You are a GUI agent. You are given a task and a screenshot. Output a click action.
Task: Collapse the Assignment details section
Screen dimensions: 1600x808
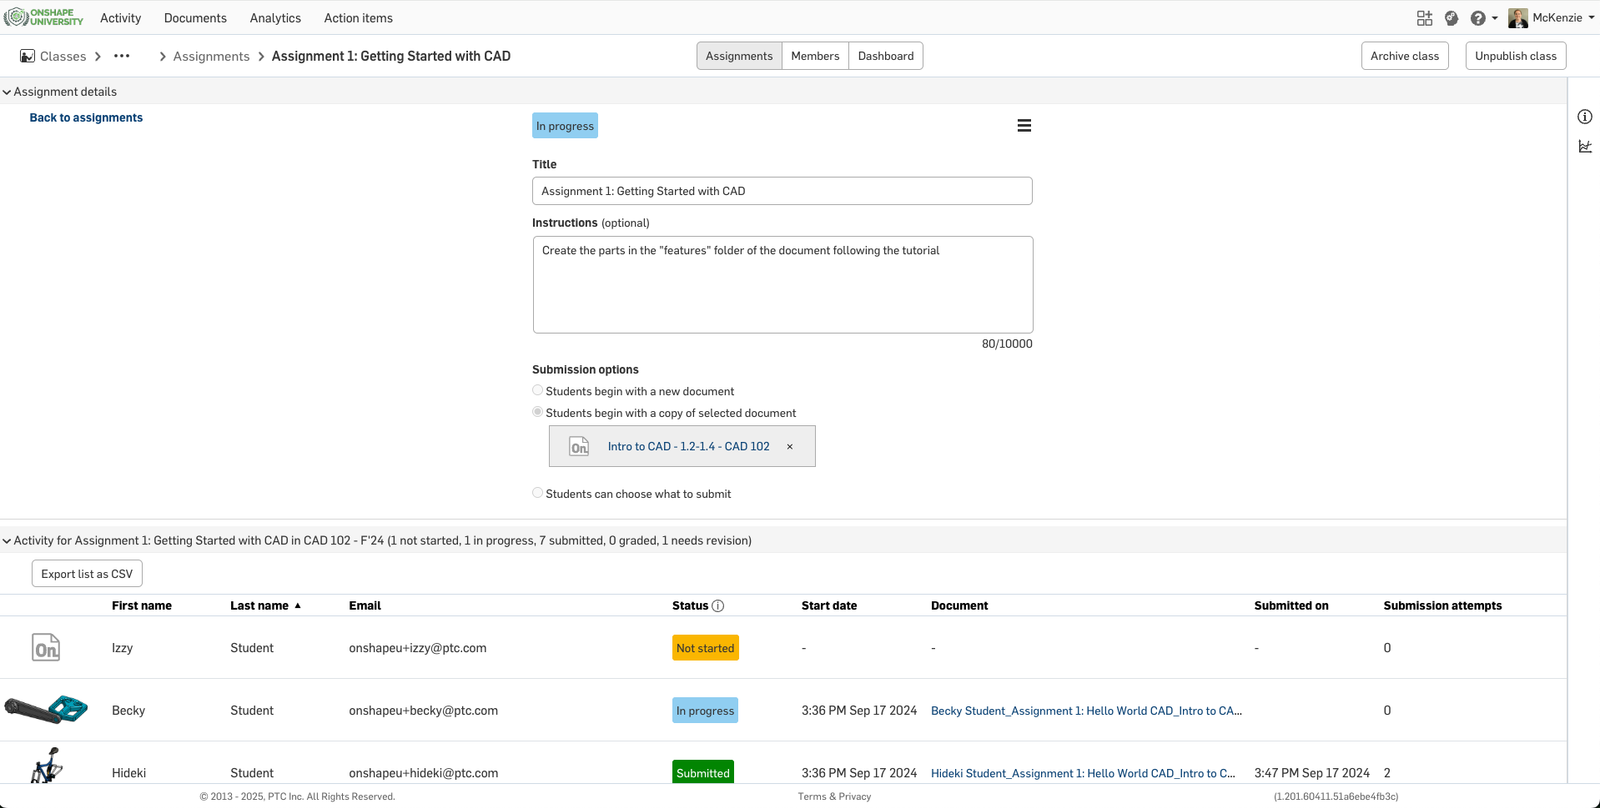pos(7,92)
